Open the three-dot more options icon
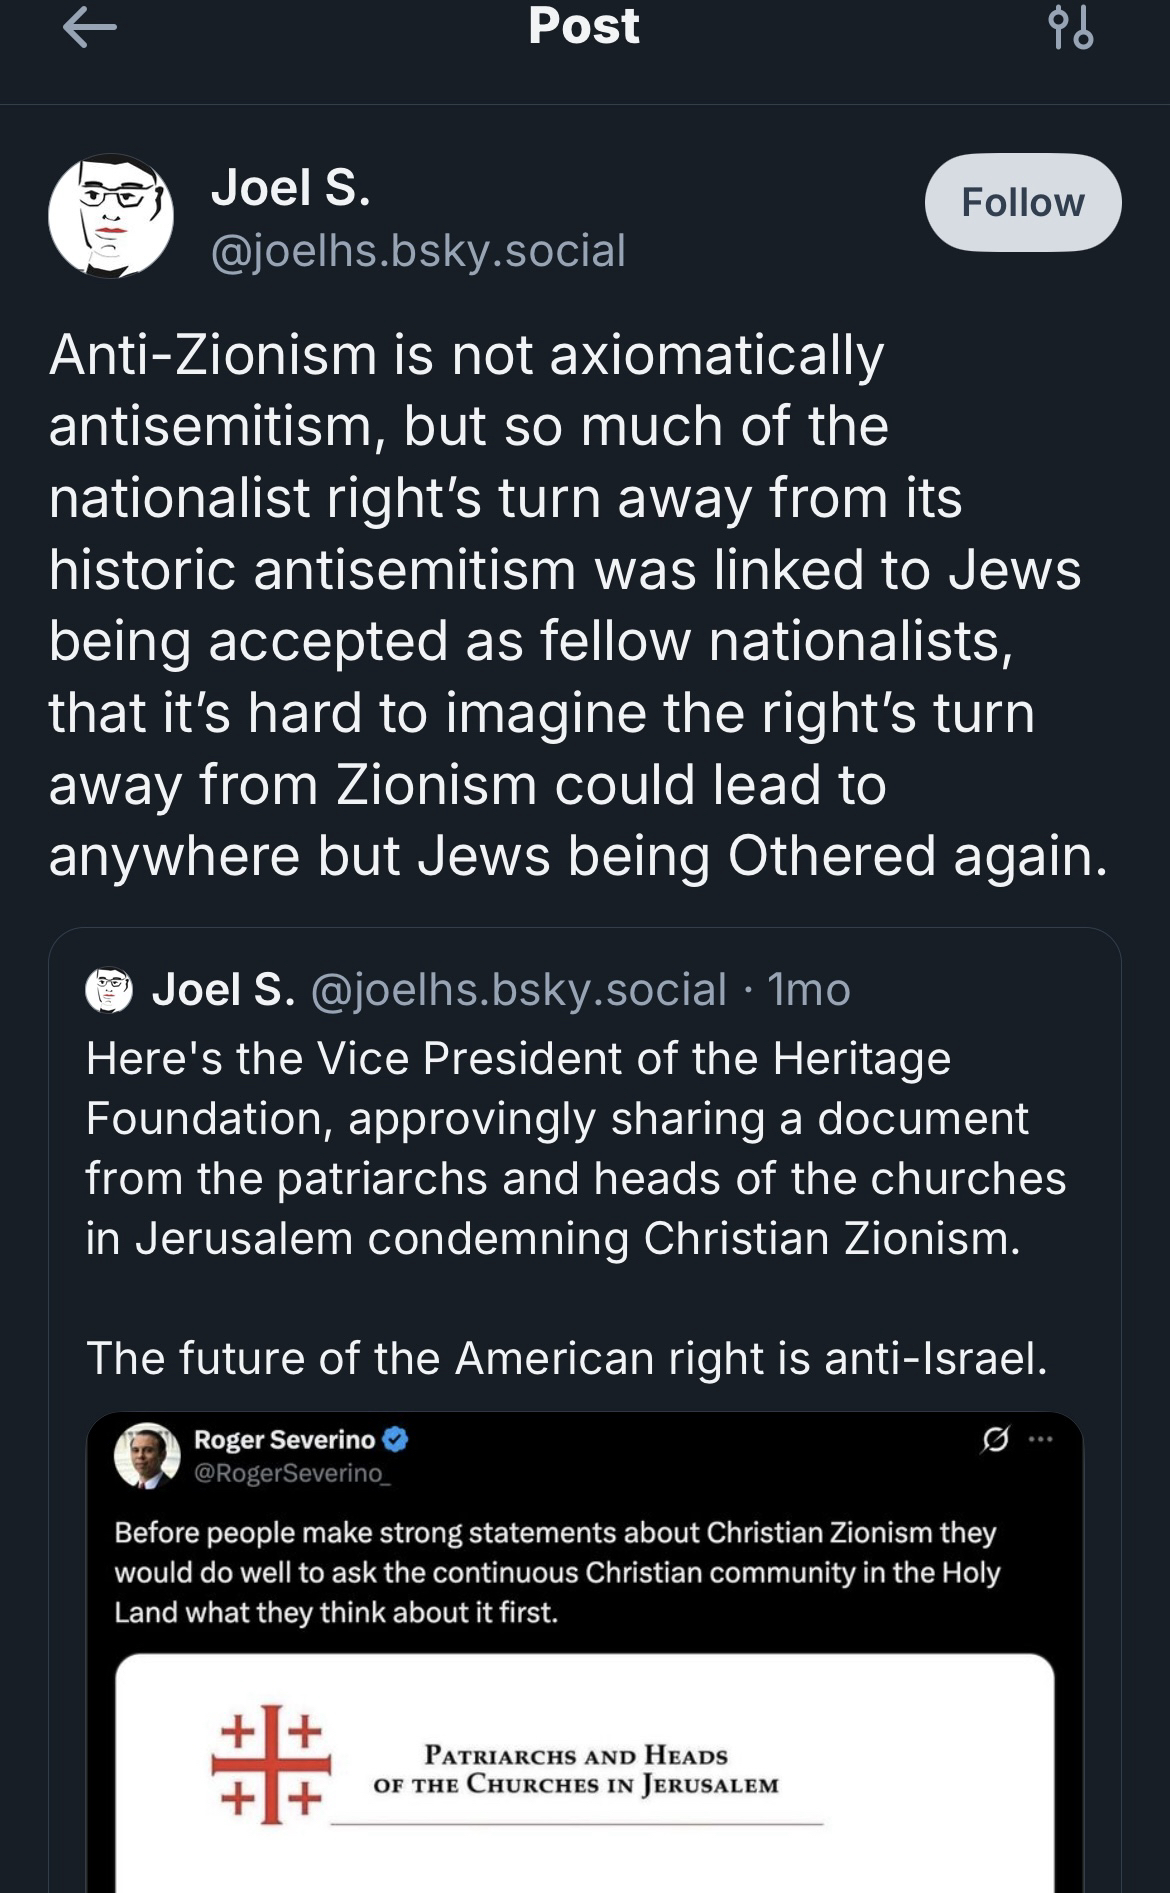1170x1893 pixels. (1041, 1439)
